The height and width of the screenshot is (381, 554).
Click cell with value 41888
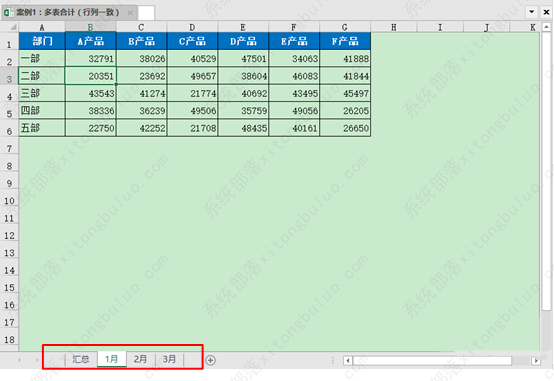click(345, 58)
